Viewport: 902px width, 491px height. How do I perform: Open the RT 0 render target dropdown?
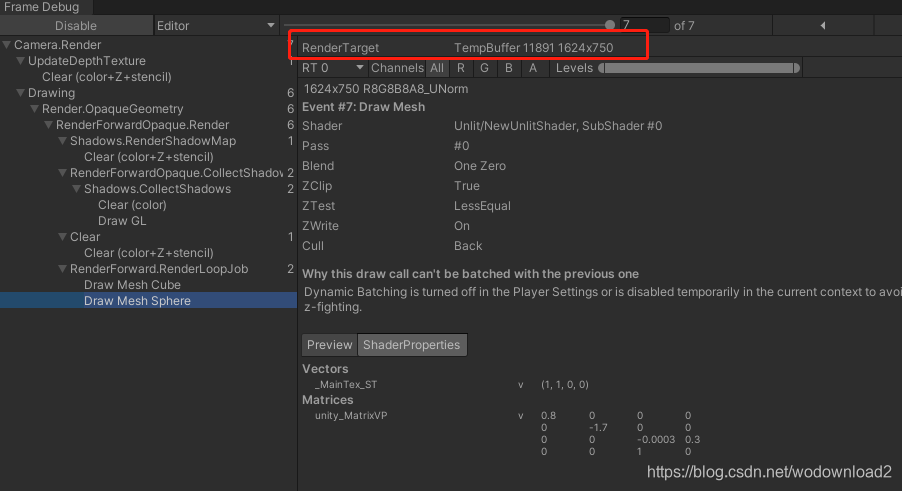point(332,68)
